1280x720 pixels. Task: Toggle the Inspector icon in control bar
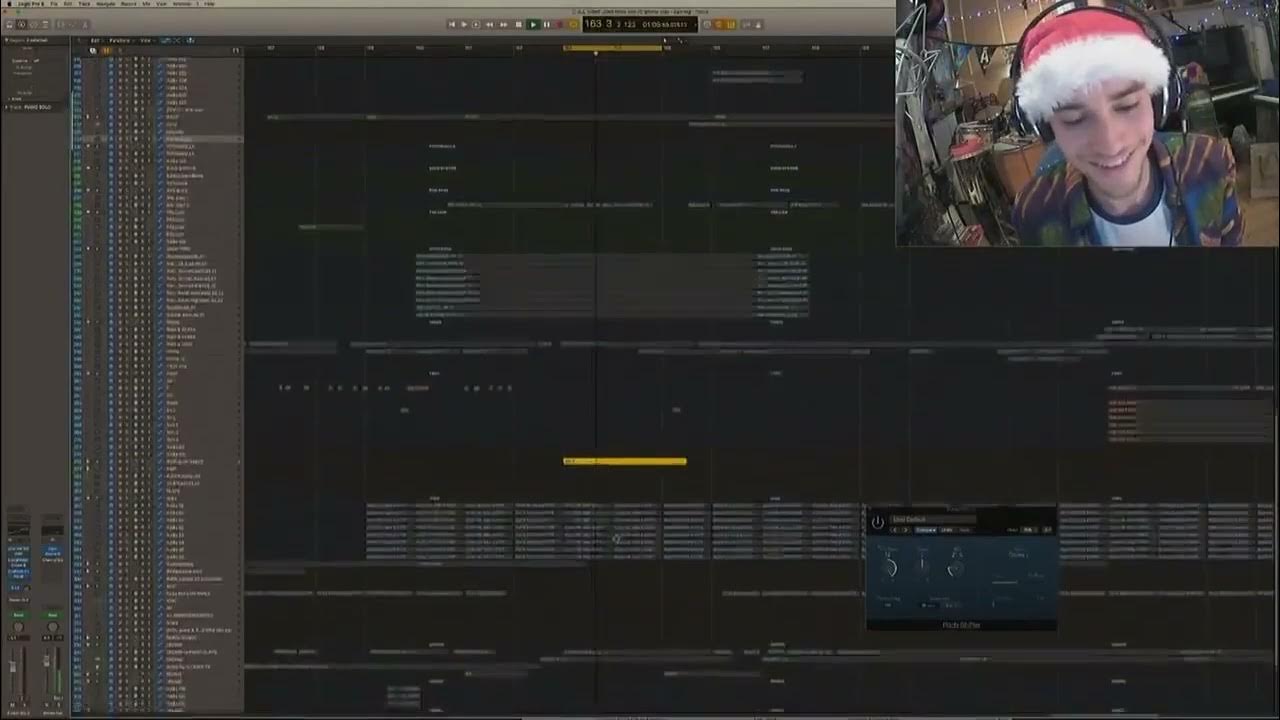pyautogui.click(x=22, y=24)
